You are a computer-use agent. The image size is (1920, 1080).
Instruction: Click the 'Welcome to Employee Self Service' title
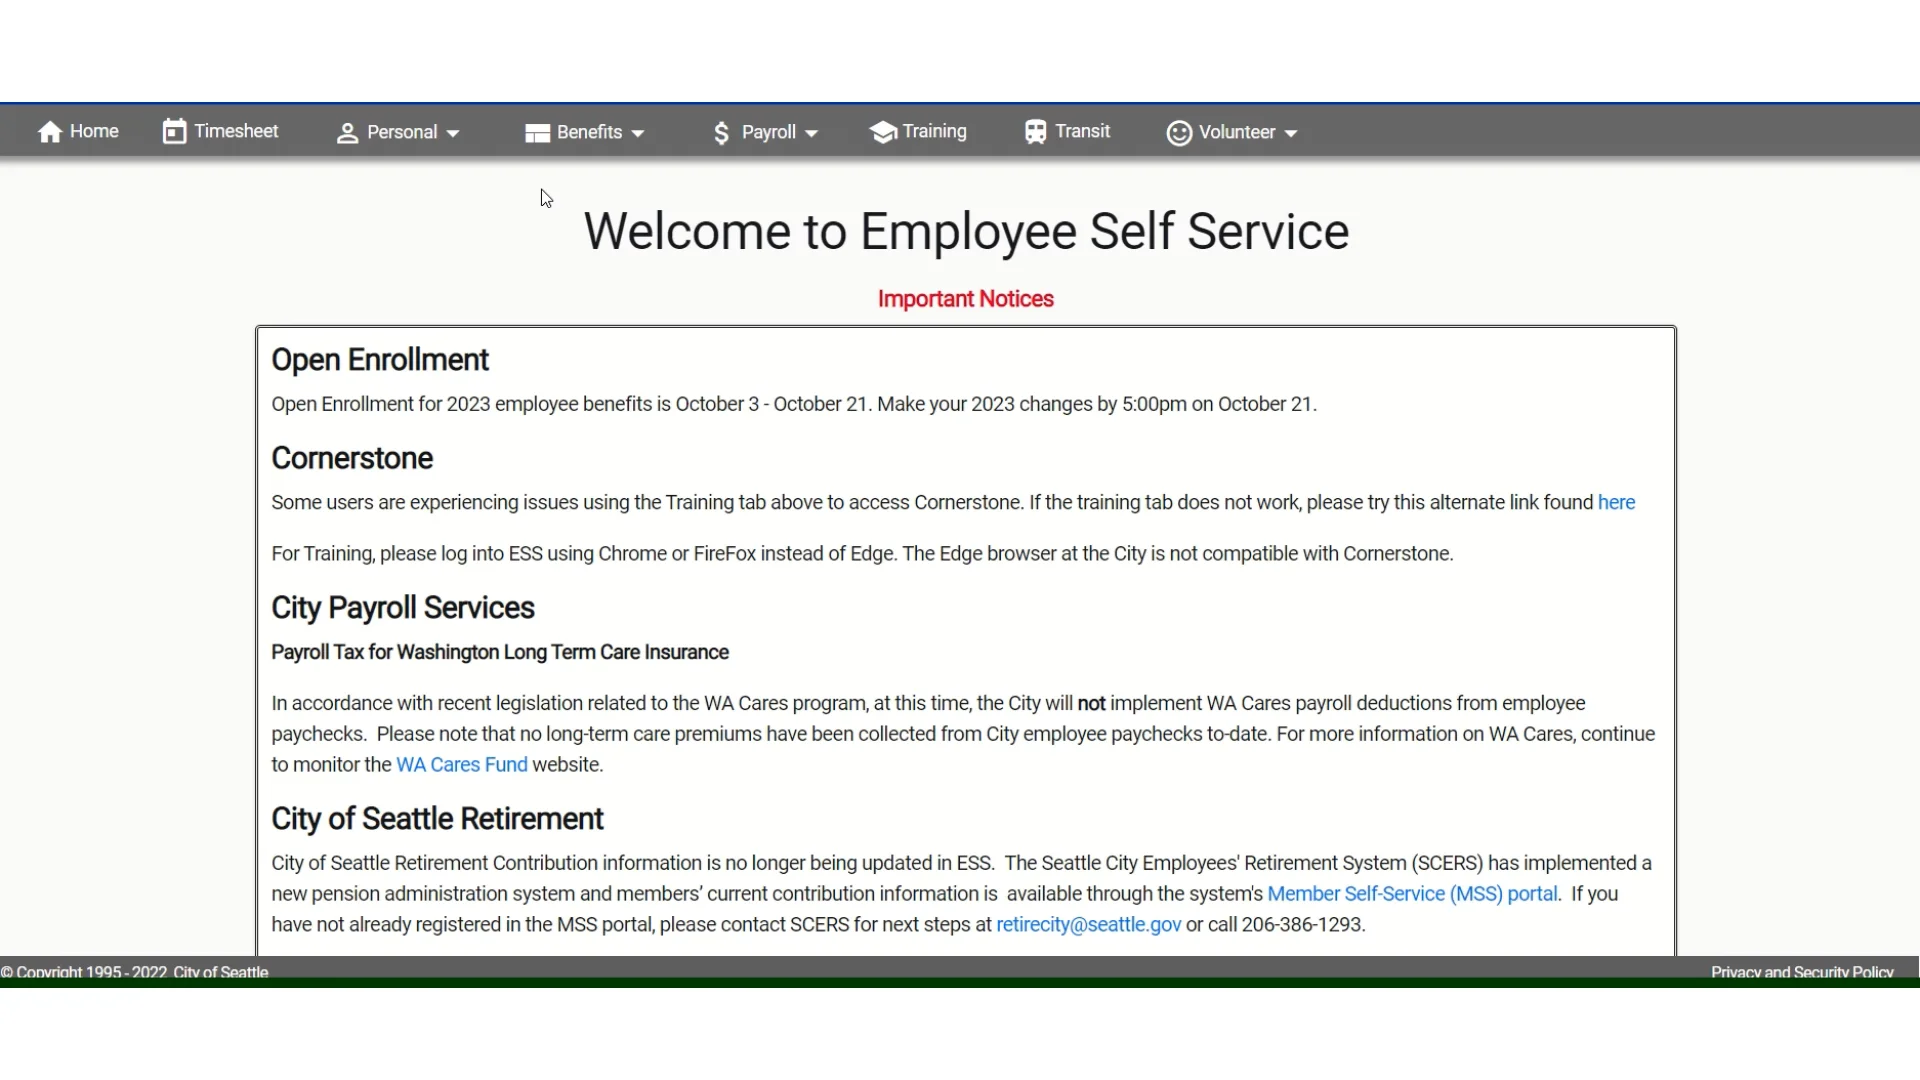click(x=966, y=232)
